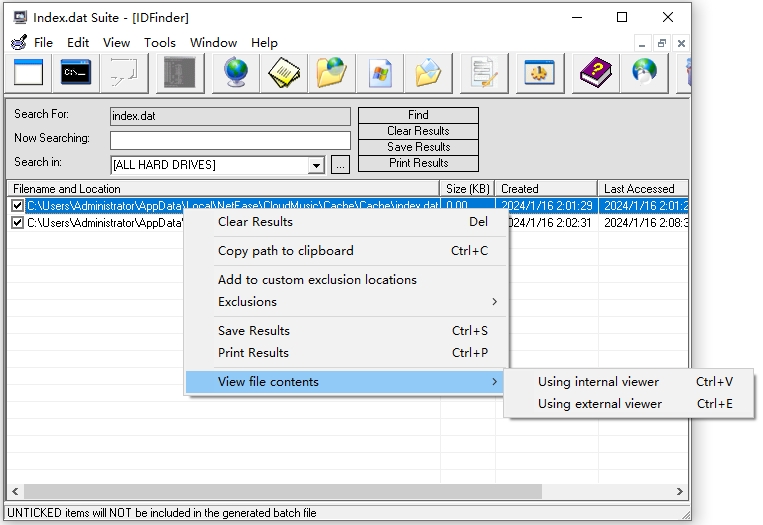The width and height of the screenshot is (763, 525).
Task: Expand the Search in drive dropdown
Action: (x=316, y=165)
